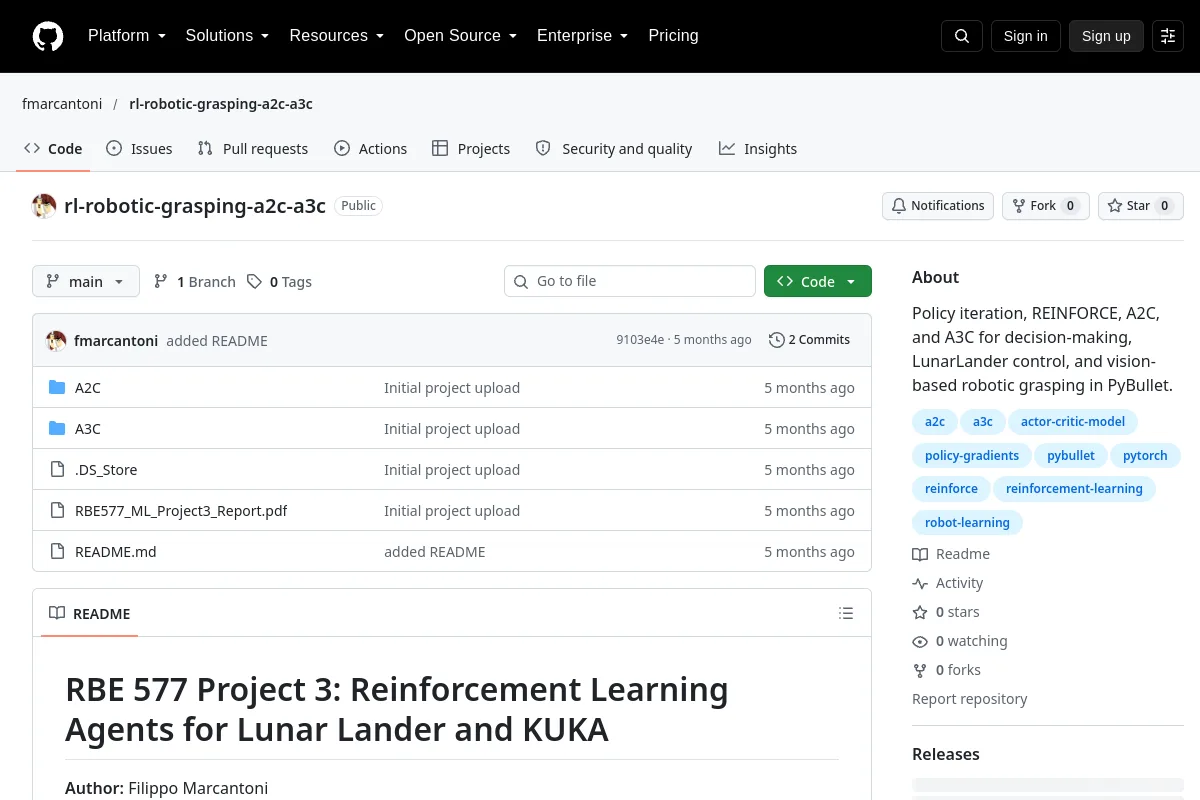Switch to the Projects tab
Image resolution: width=1200 pixels, height=800 pixels.
tap(471, 149)
